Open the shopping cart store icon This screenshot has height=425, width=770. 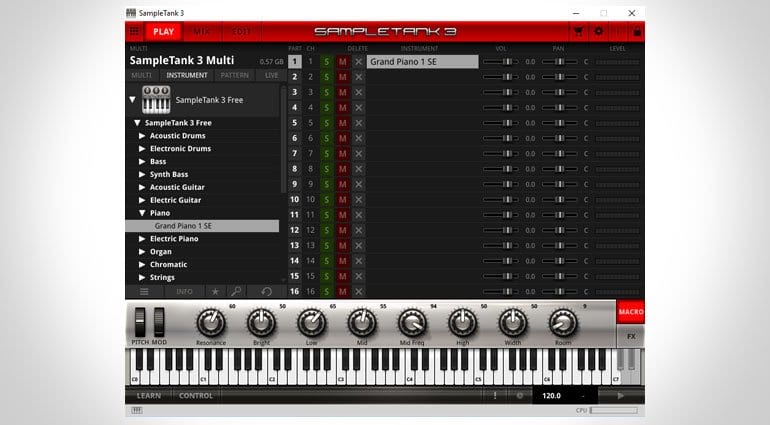tap(578, 32)
